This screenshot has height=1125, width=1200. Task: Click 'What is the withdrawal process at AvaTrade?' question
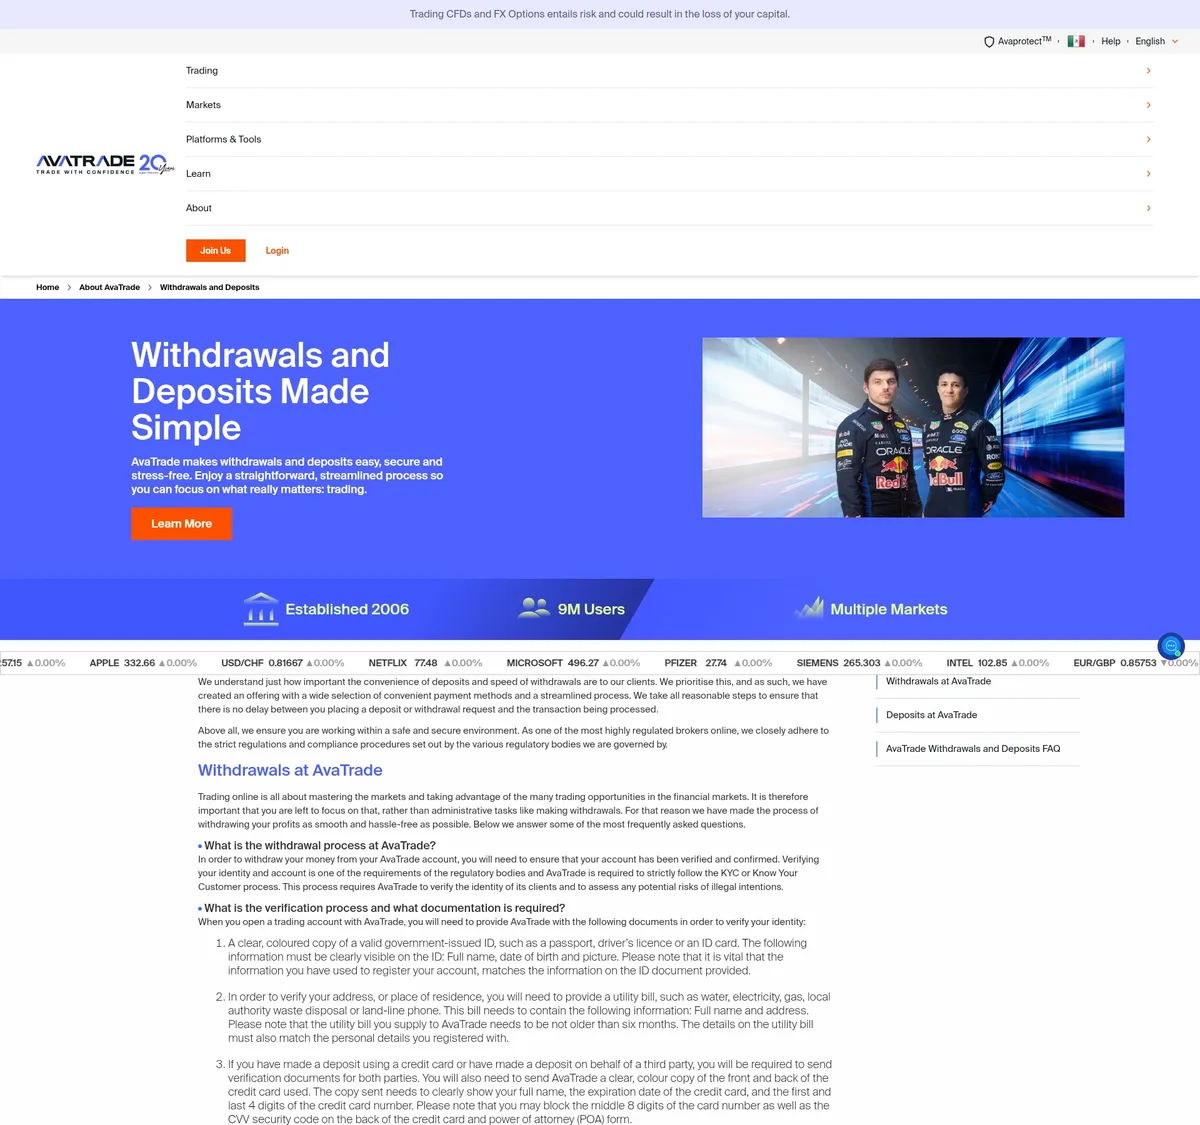(x=320, y=846)
